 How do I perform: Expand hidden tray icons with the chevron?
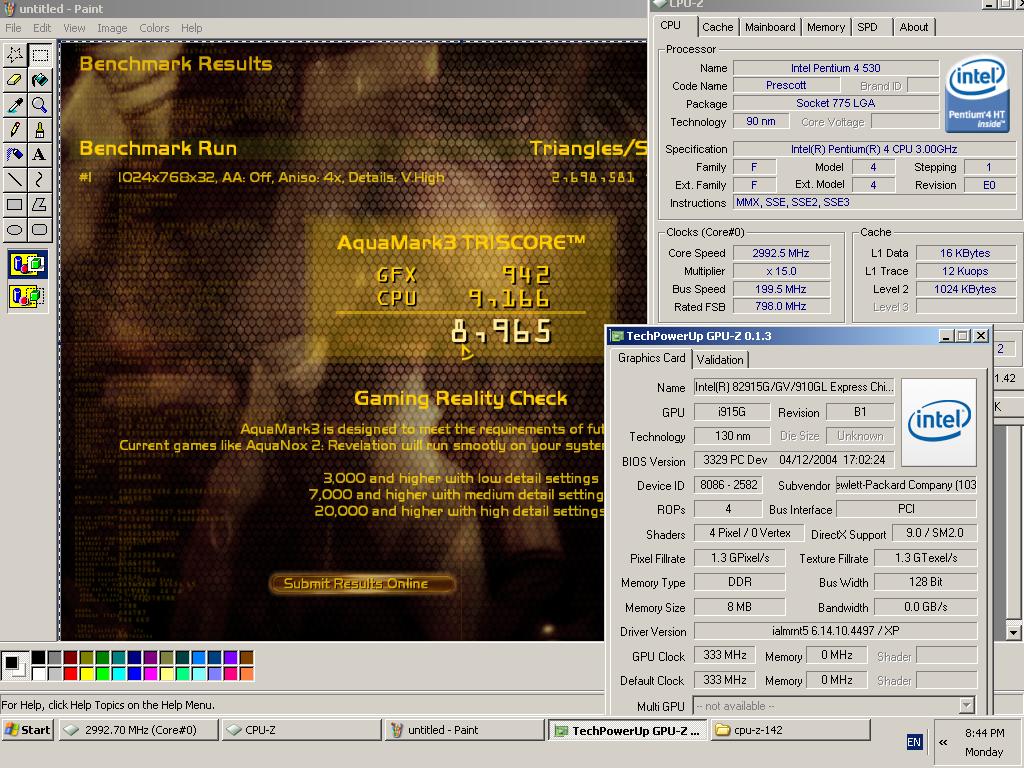click(943, 742)
